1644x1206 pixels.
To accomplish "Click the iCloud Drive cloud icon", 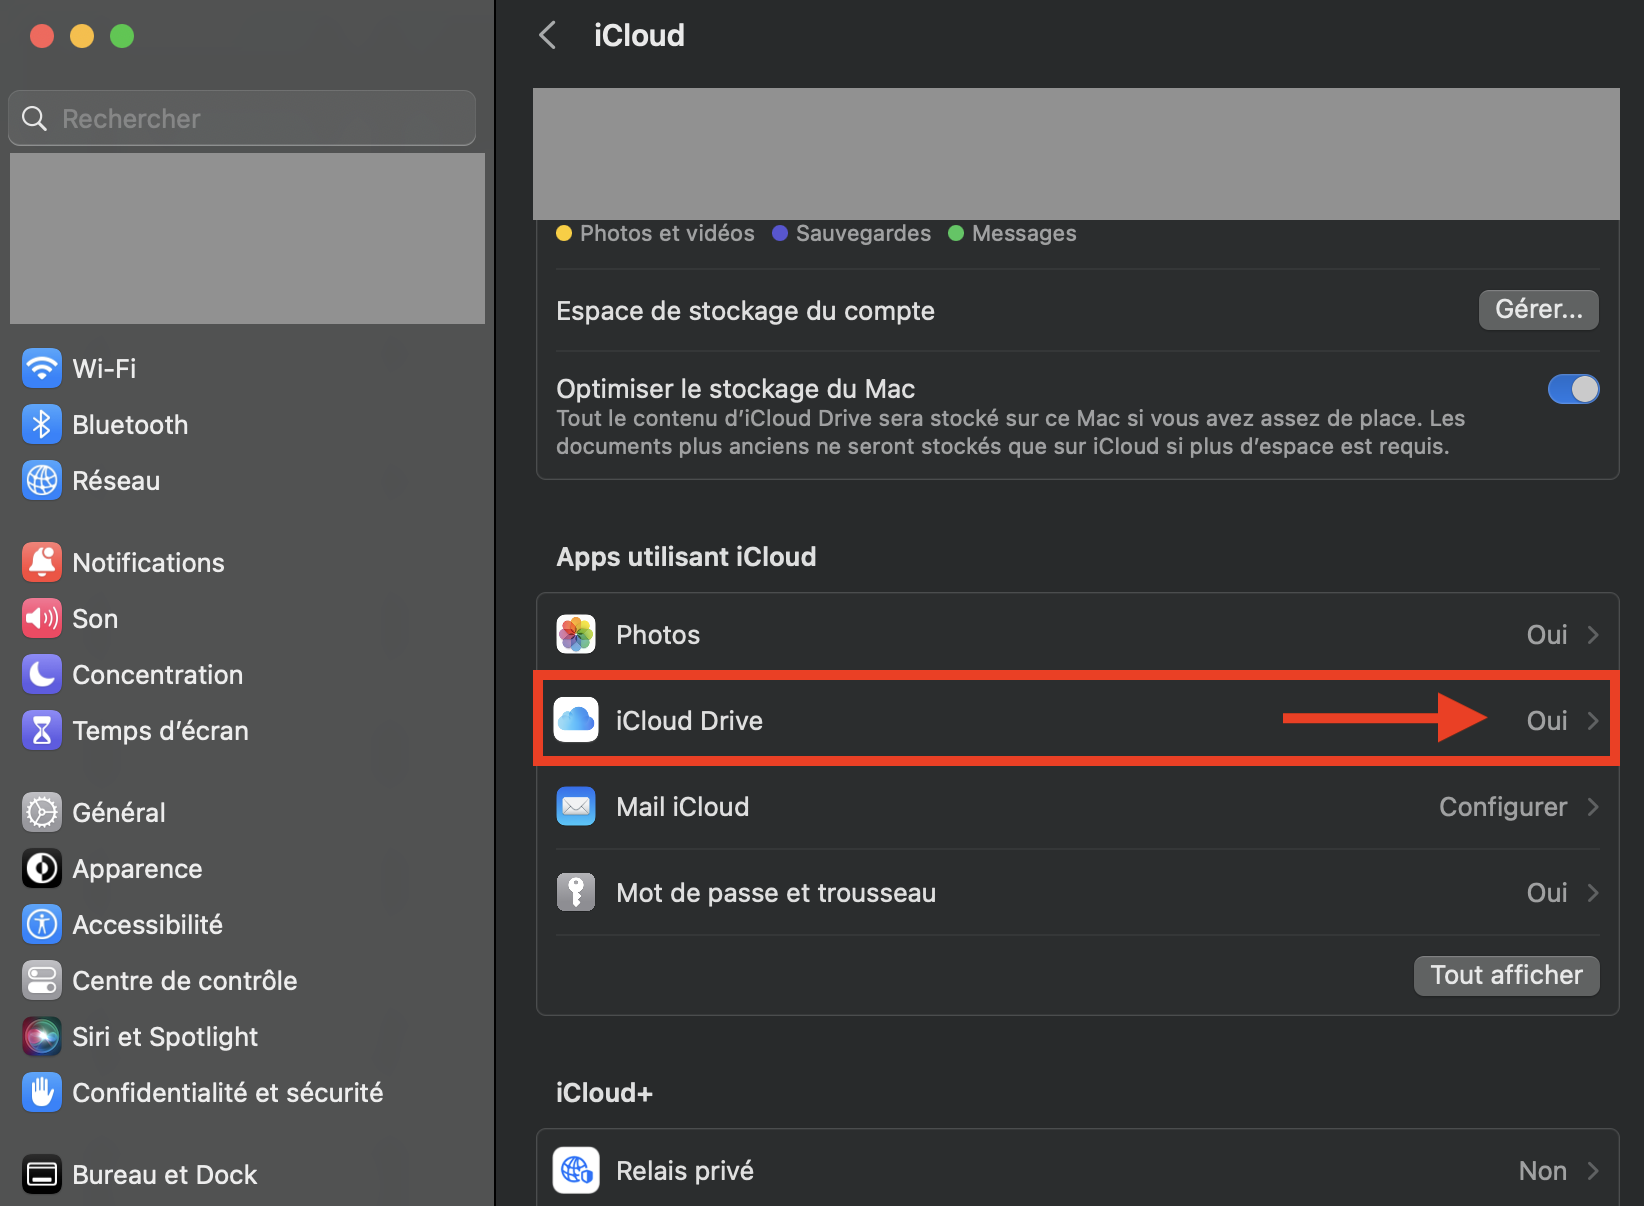I will (x=576, y=720).
